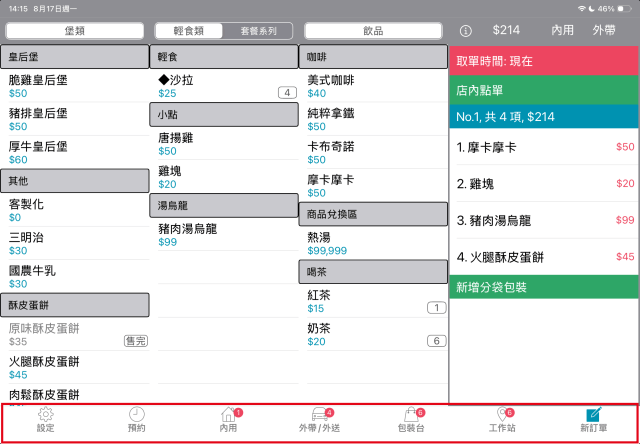This screenshot has width=640, height=444.
Task: Open the 包裝台 bag icon
Action: (411, 414)
